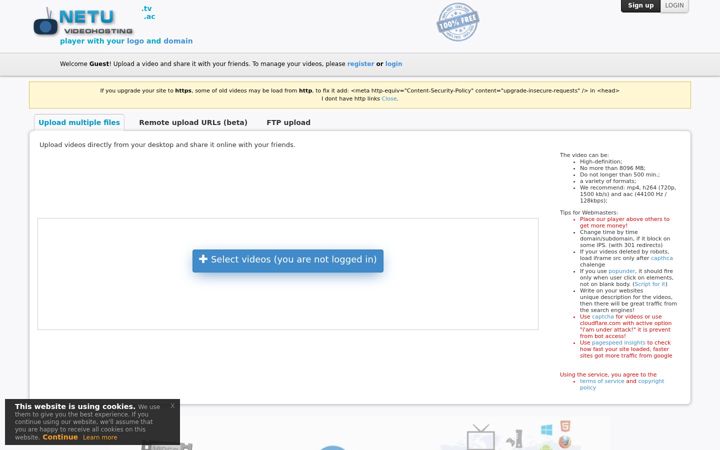Open the register link in welcome bar
The width and height of the screenshot is (720, 450).
point(360,64)
